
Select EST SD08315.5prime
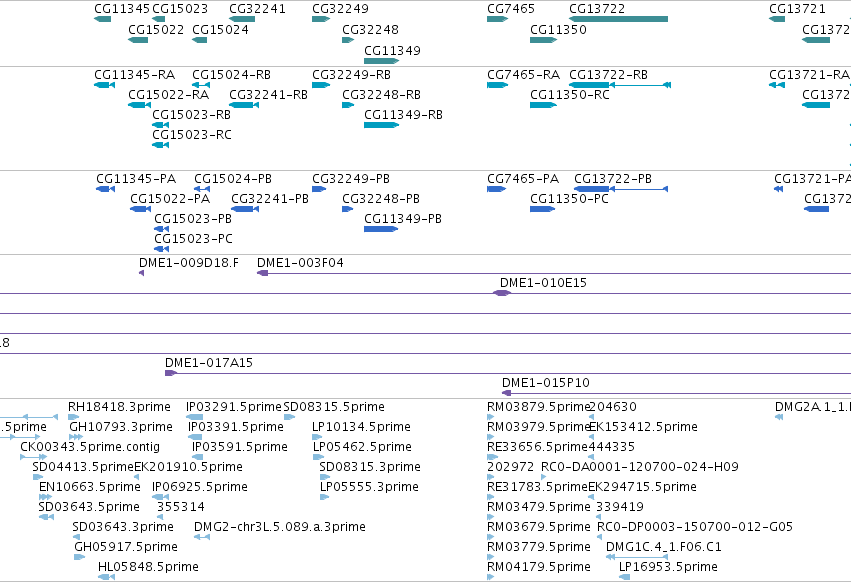[x=334, y=407]
